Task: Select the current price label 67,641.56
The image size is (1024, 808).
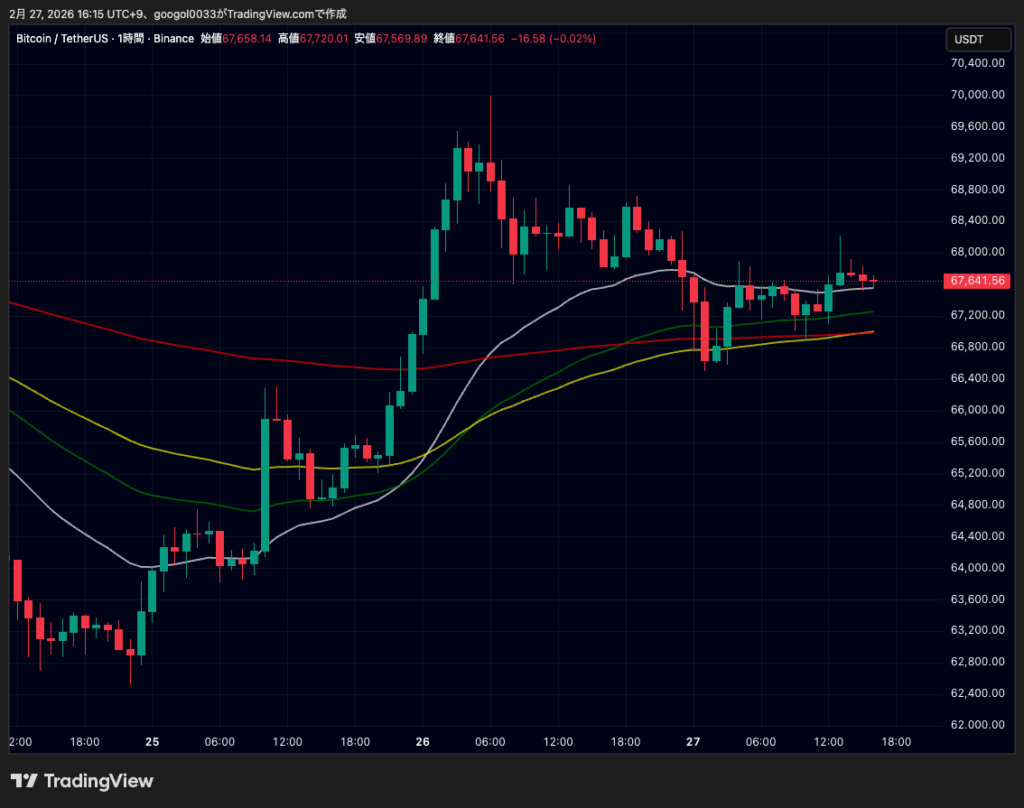Action: coord(977,281)
